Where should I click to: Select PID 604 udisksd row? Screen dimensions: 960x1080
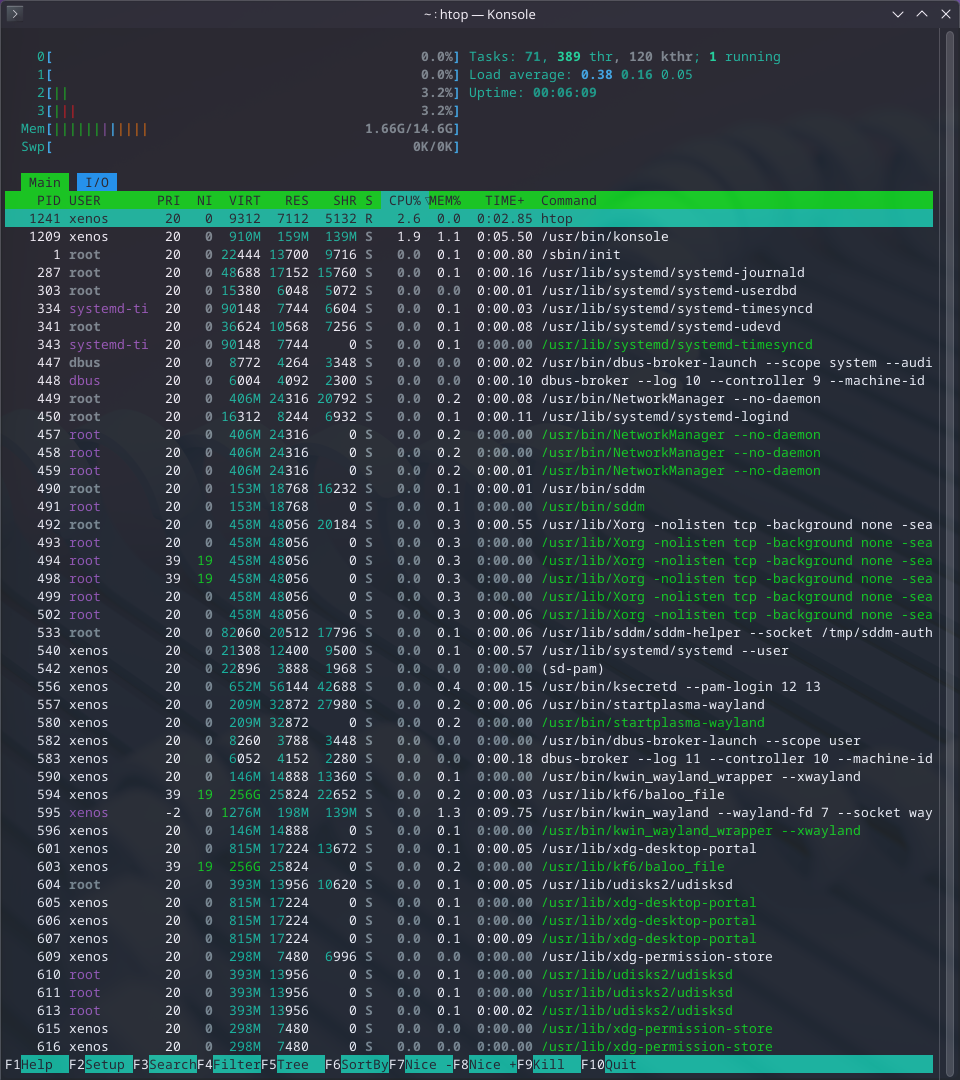[x=469, y=884]
